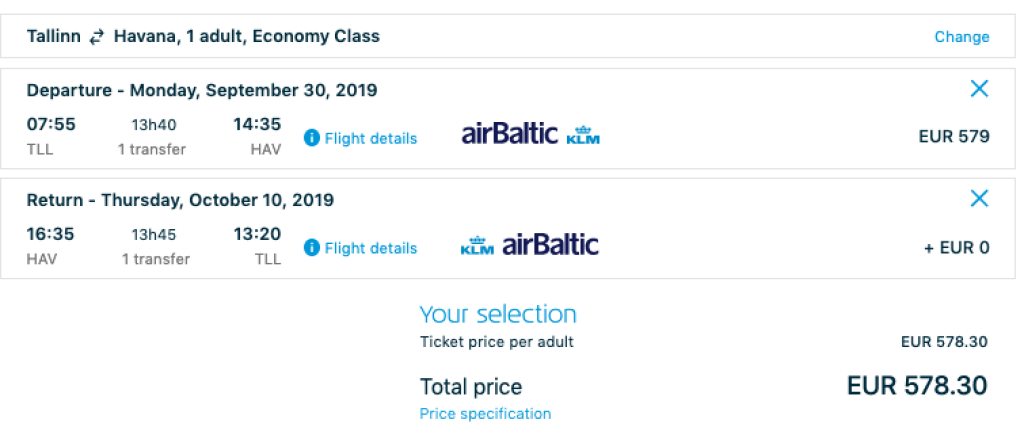Open Flight details for the return flight
This screenshot has width=1024, height=427.
tap(370, 248)
